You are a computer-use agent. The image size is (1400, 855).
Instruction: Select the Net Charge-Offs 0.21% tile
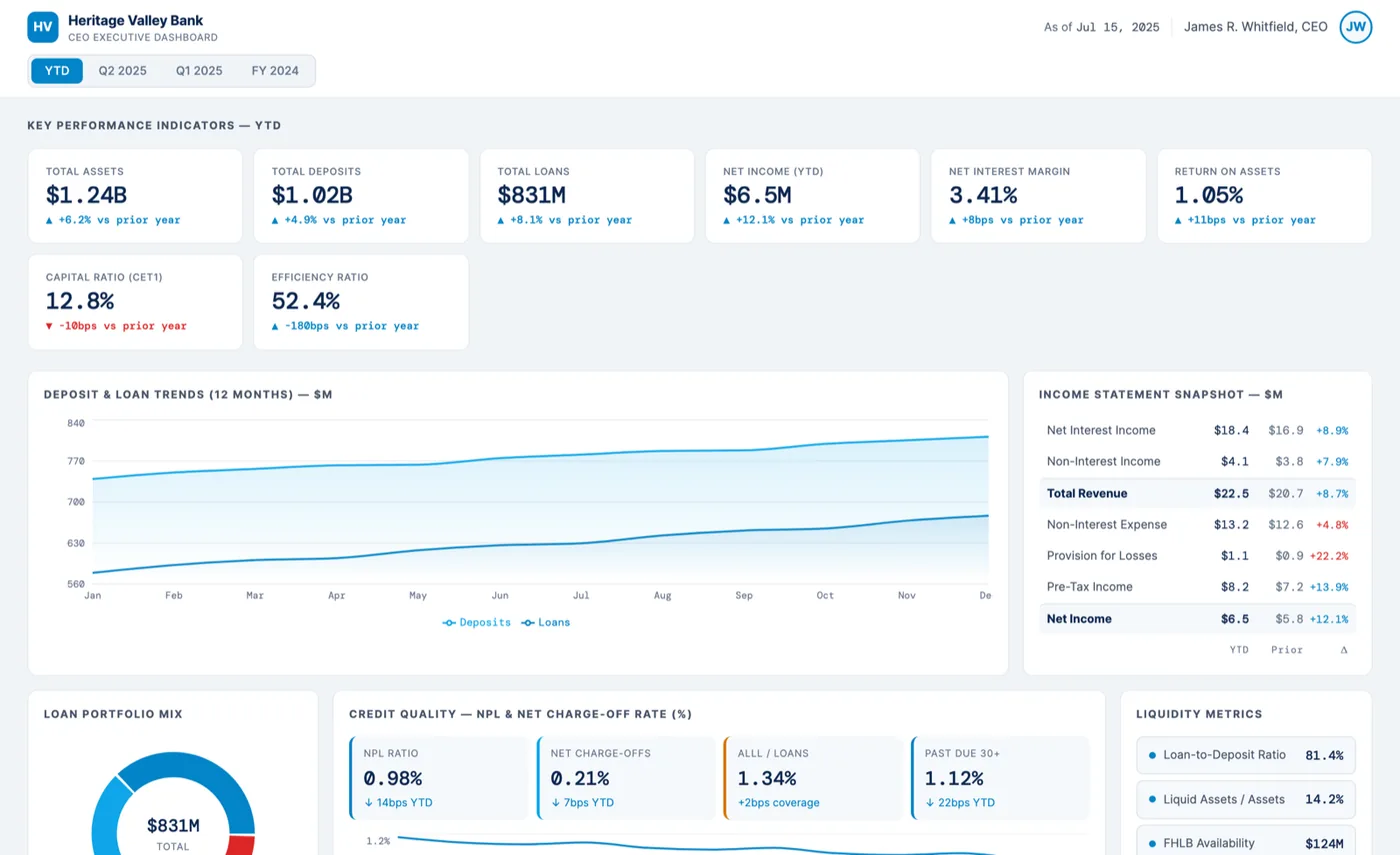[x=625, y=778]
